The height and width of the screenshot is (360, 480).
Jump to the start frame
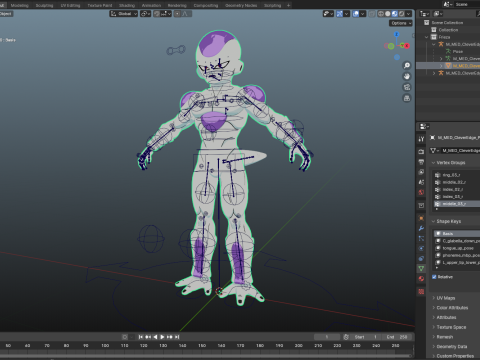tap(141, 337)
